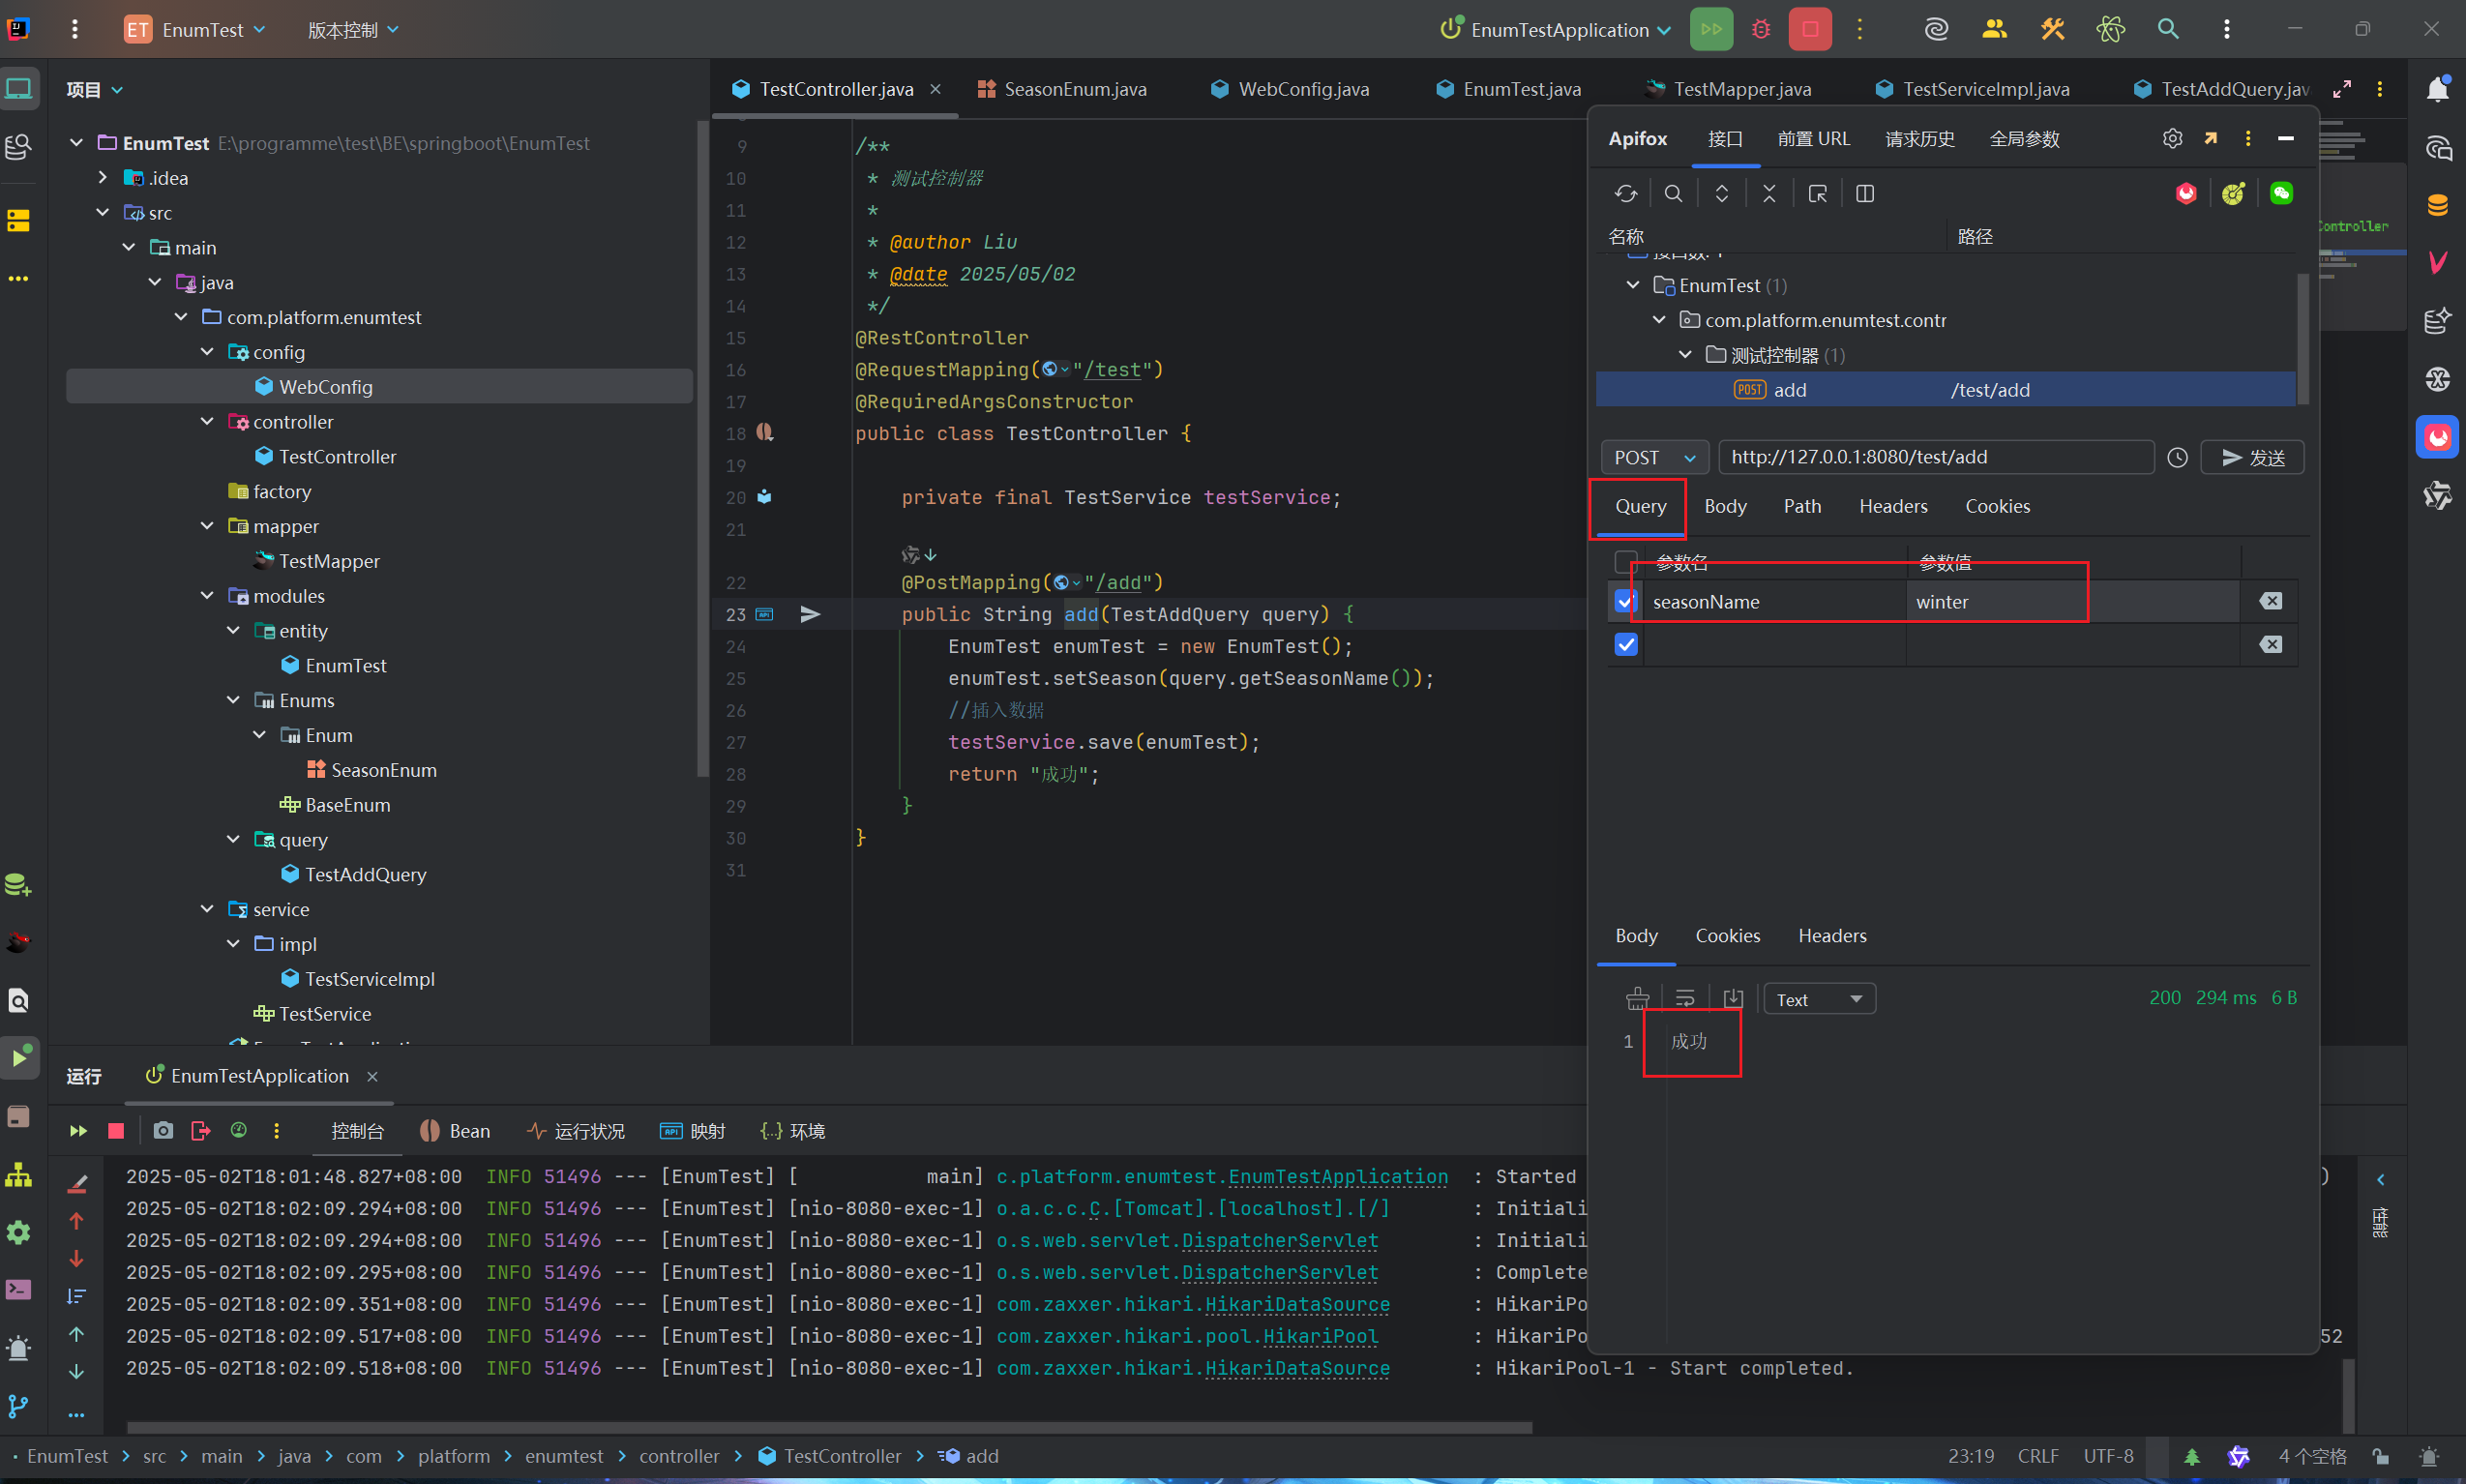Viewport: 2466px width, 1484px height.
Task: Open the Text response format dropdown
Action: click(1819, 999)
